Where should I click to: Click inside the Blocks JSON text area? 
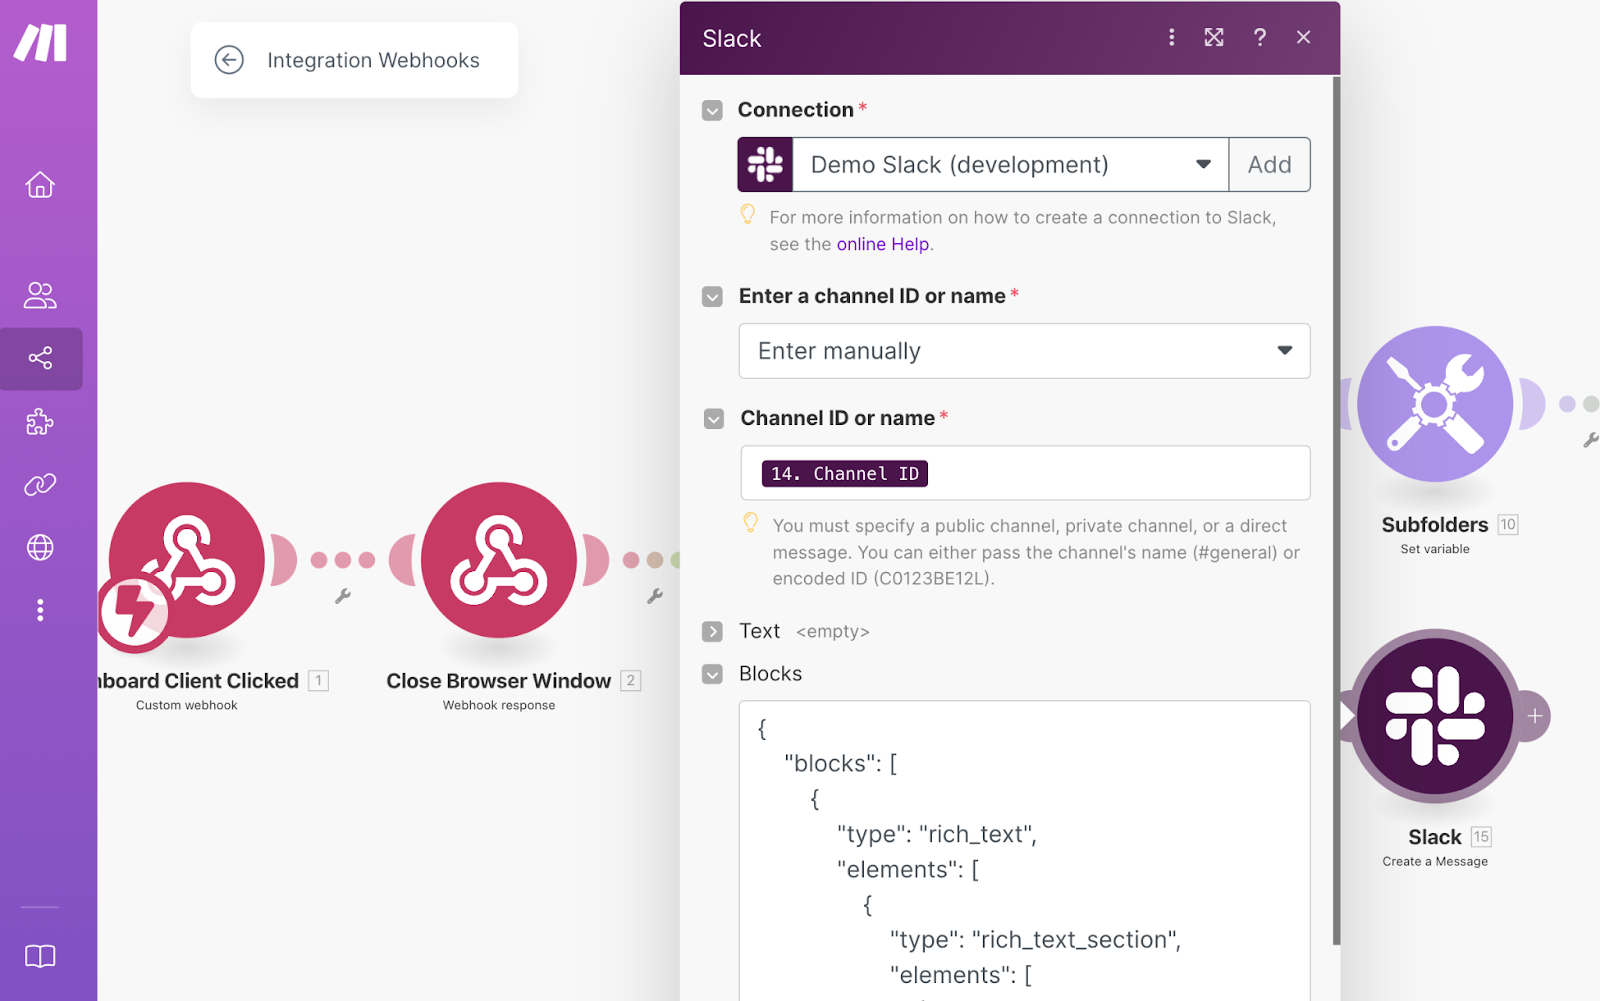click(x=1024, y=850)
